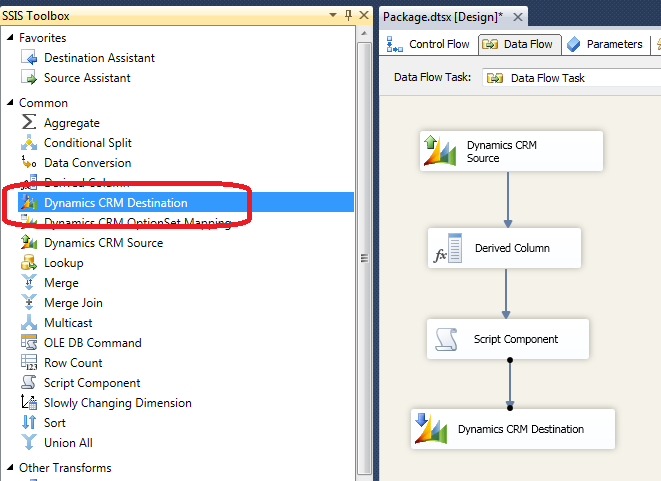The height and width of the screenshot is (481, 661).
Task: Switch to the Data Flow tab
Action: click(x=519, y=44)
